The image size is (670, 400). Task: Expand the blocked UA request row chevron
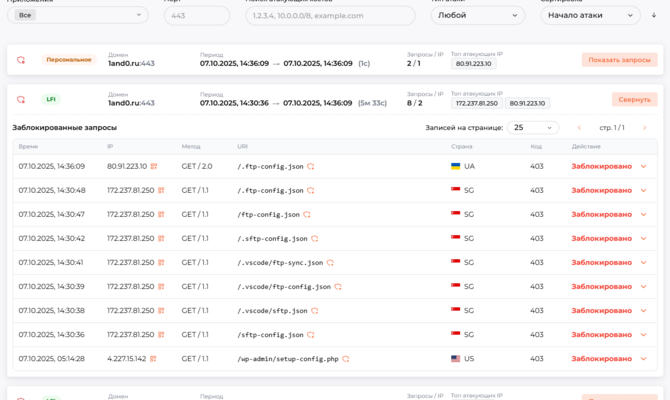pyautogui.click(x=643, y=166)
